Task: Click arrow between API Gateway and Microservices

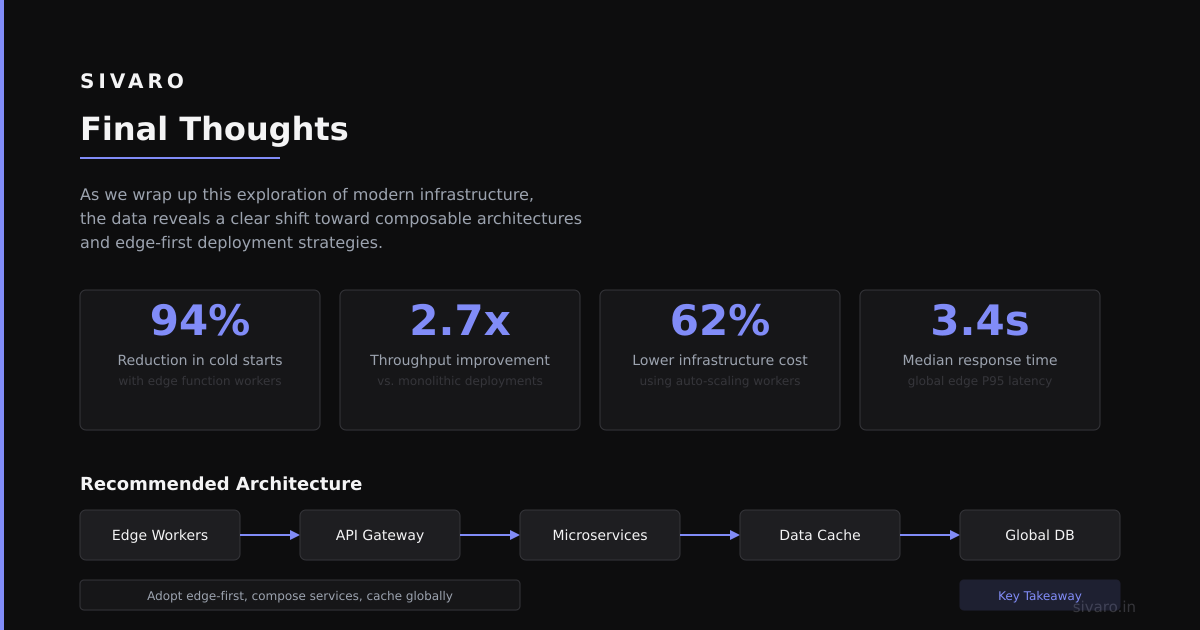Action: (490, 535)
